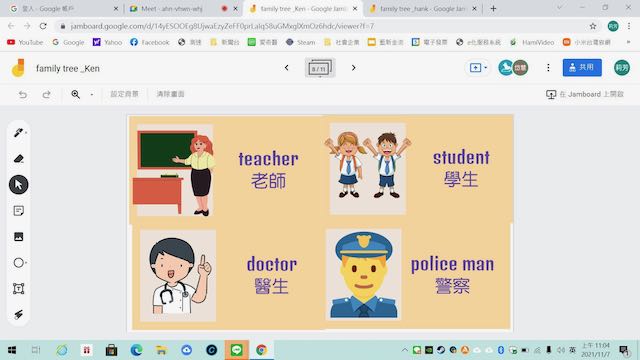
Task: Open the LINE app on the taskbar
Action: 237,350
